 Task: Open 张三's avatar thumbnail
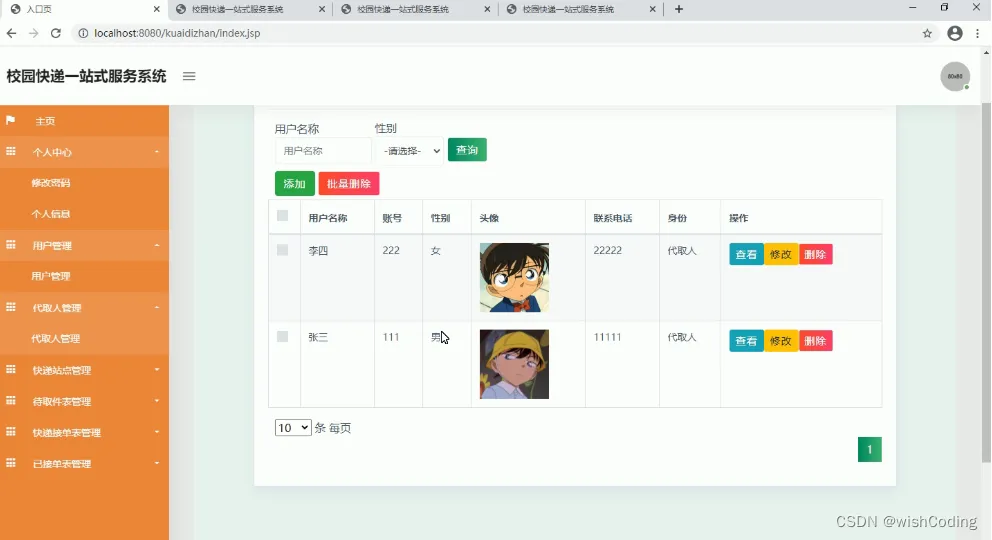(514, 364)
